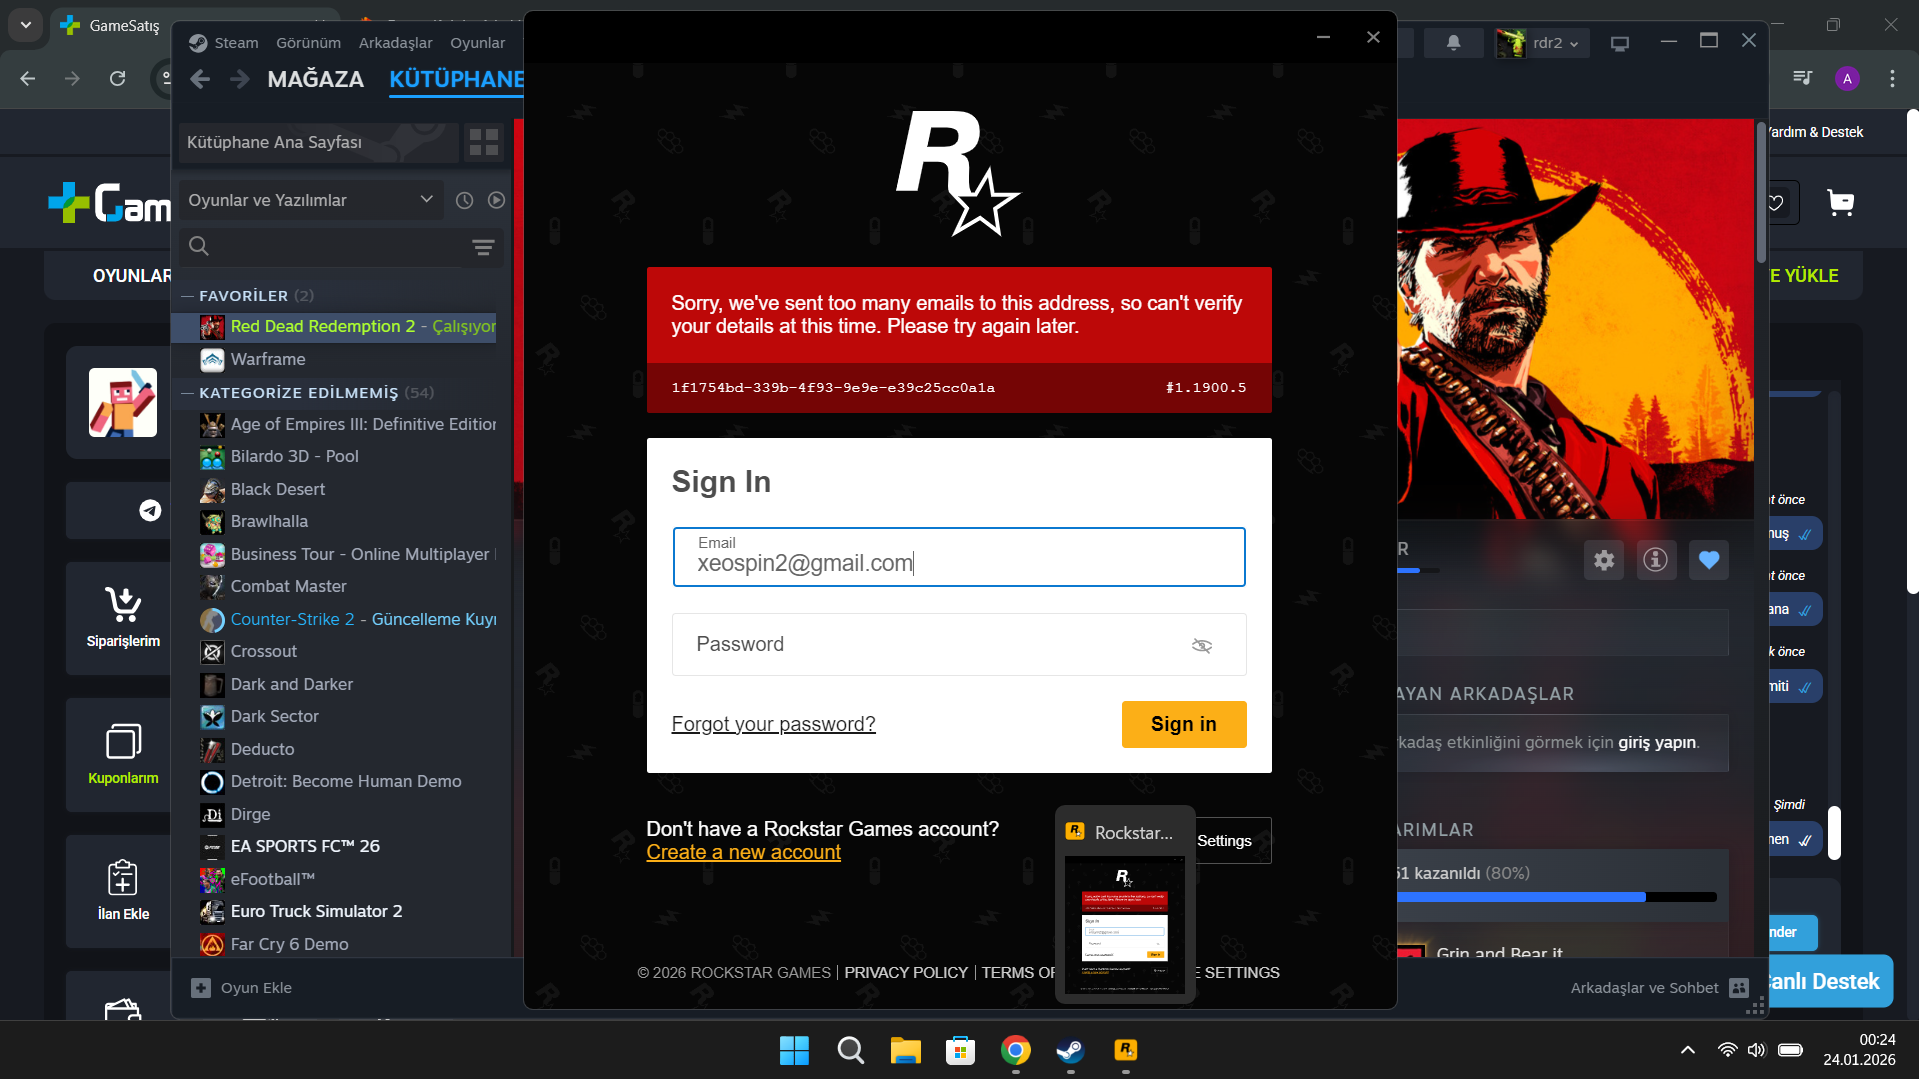Open library advanced filter options

[483, 247]
